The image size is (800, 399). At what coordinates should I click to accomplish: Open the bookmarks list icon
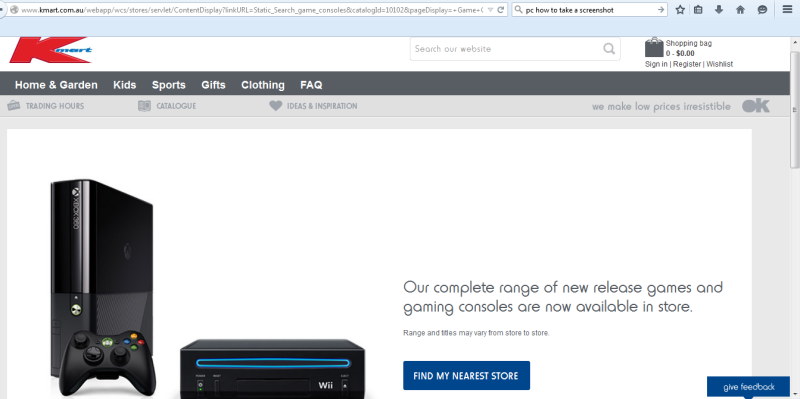coord(699,10)
